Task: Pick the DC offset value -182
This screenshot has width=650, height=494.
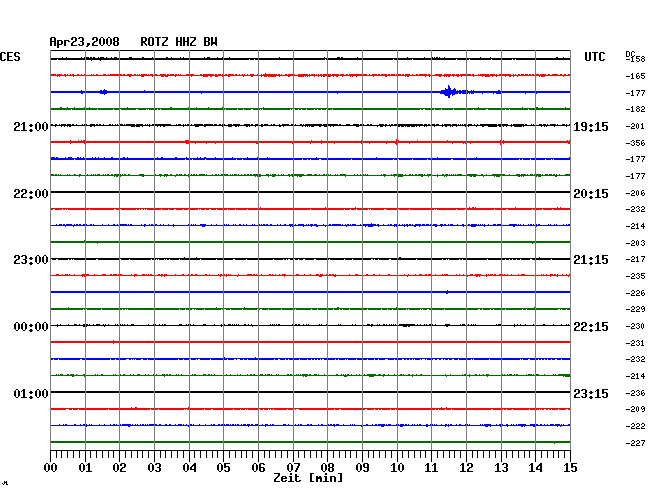Action: tap(635, 109)
